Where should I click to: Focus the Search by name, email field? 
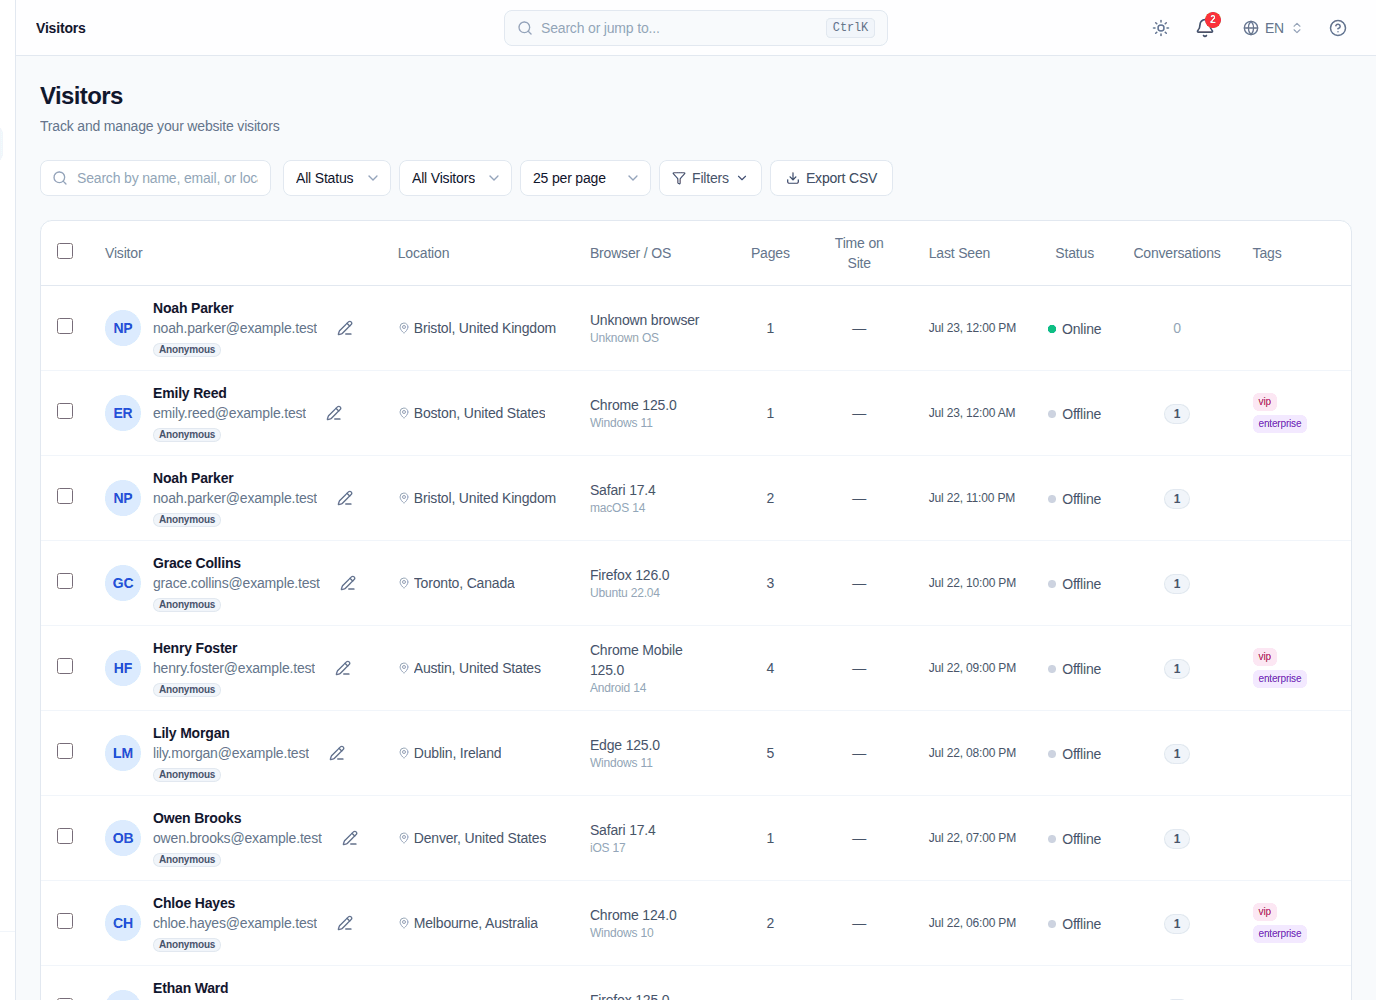[156, 178]
